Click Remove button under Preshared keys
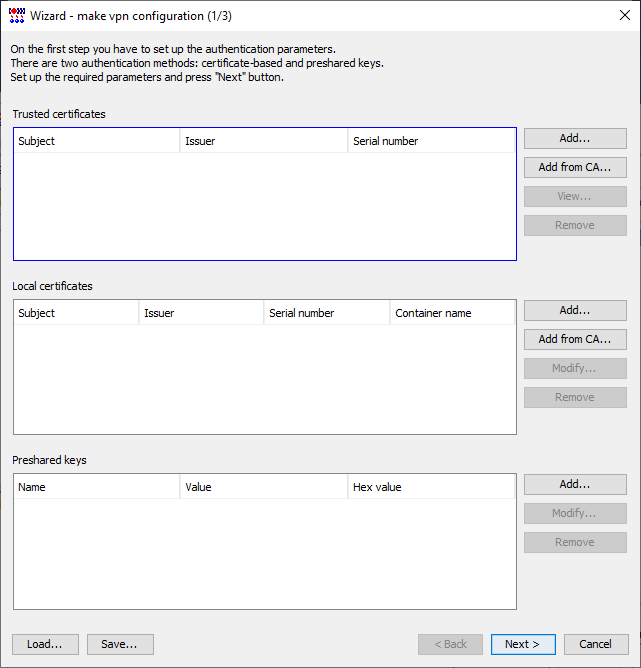 (x=575, y=542)
